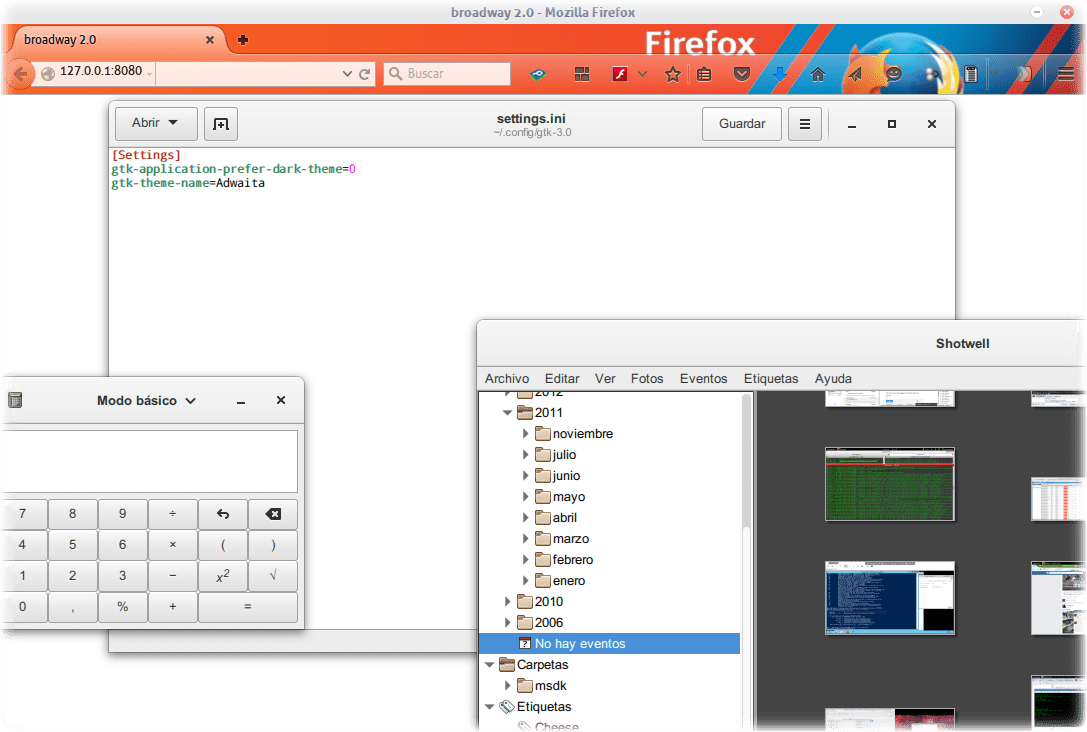Open Firefox downloads arrow
The height and width of the screenshot is (732, 1087).
point(780,74)
